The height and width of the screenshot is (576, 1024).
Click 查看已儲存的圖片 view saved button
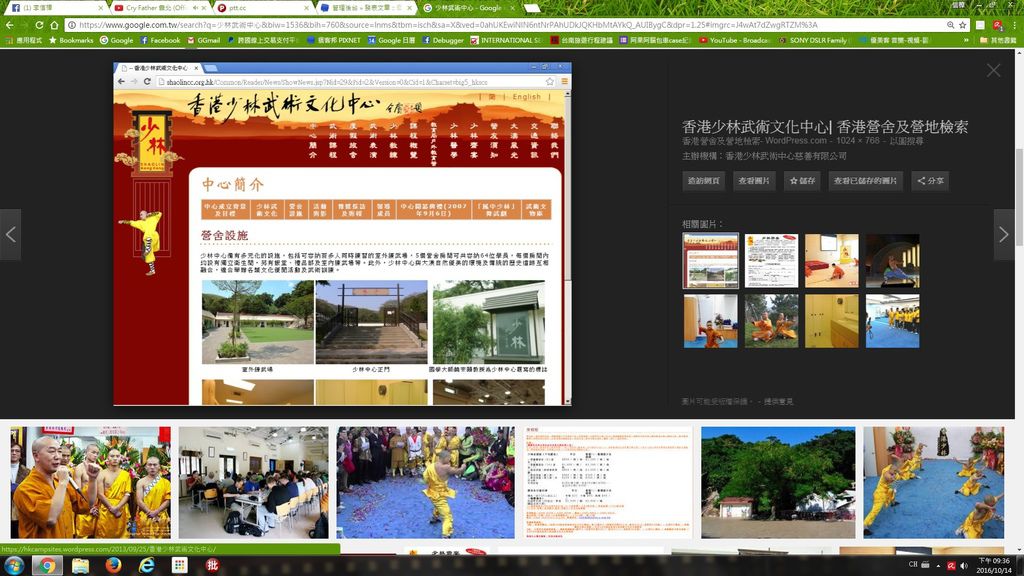[865, 181]
